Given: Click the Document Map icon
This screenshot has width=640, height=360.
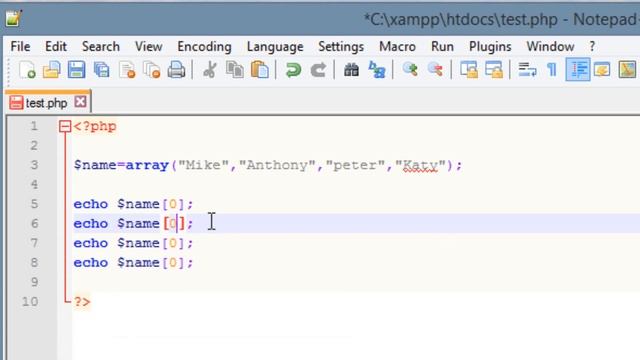Looking at the screenshot, I should pos(627,70).
